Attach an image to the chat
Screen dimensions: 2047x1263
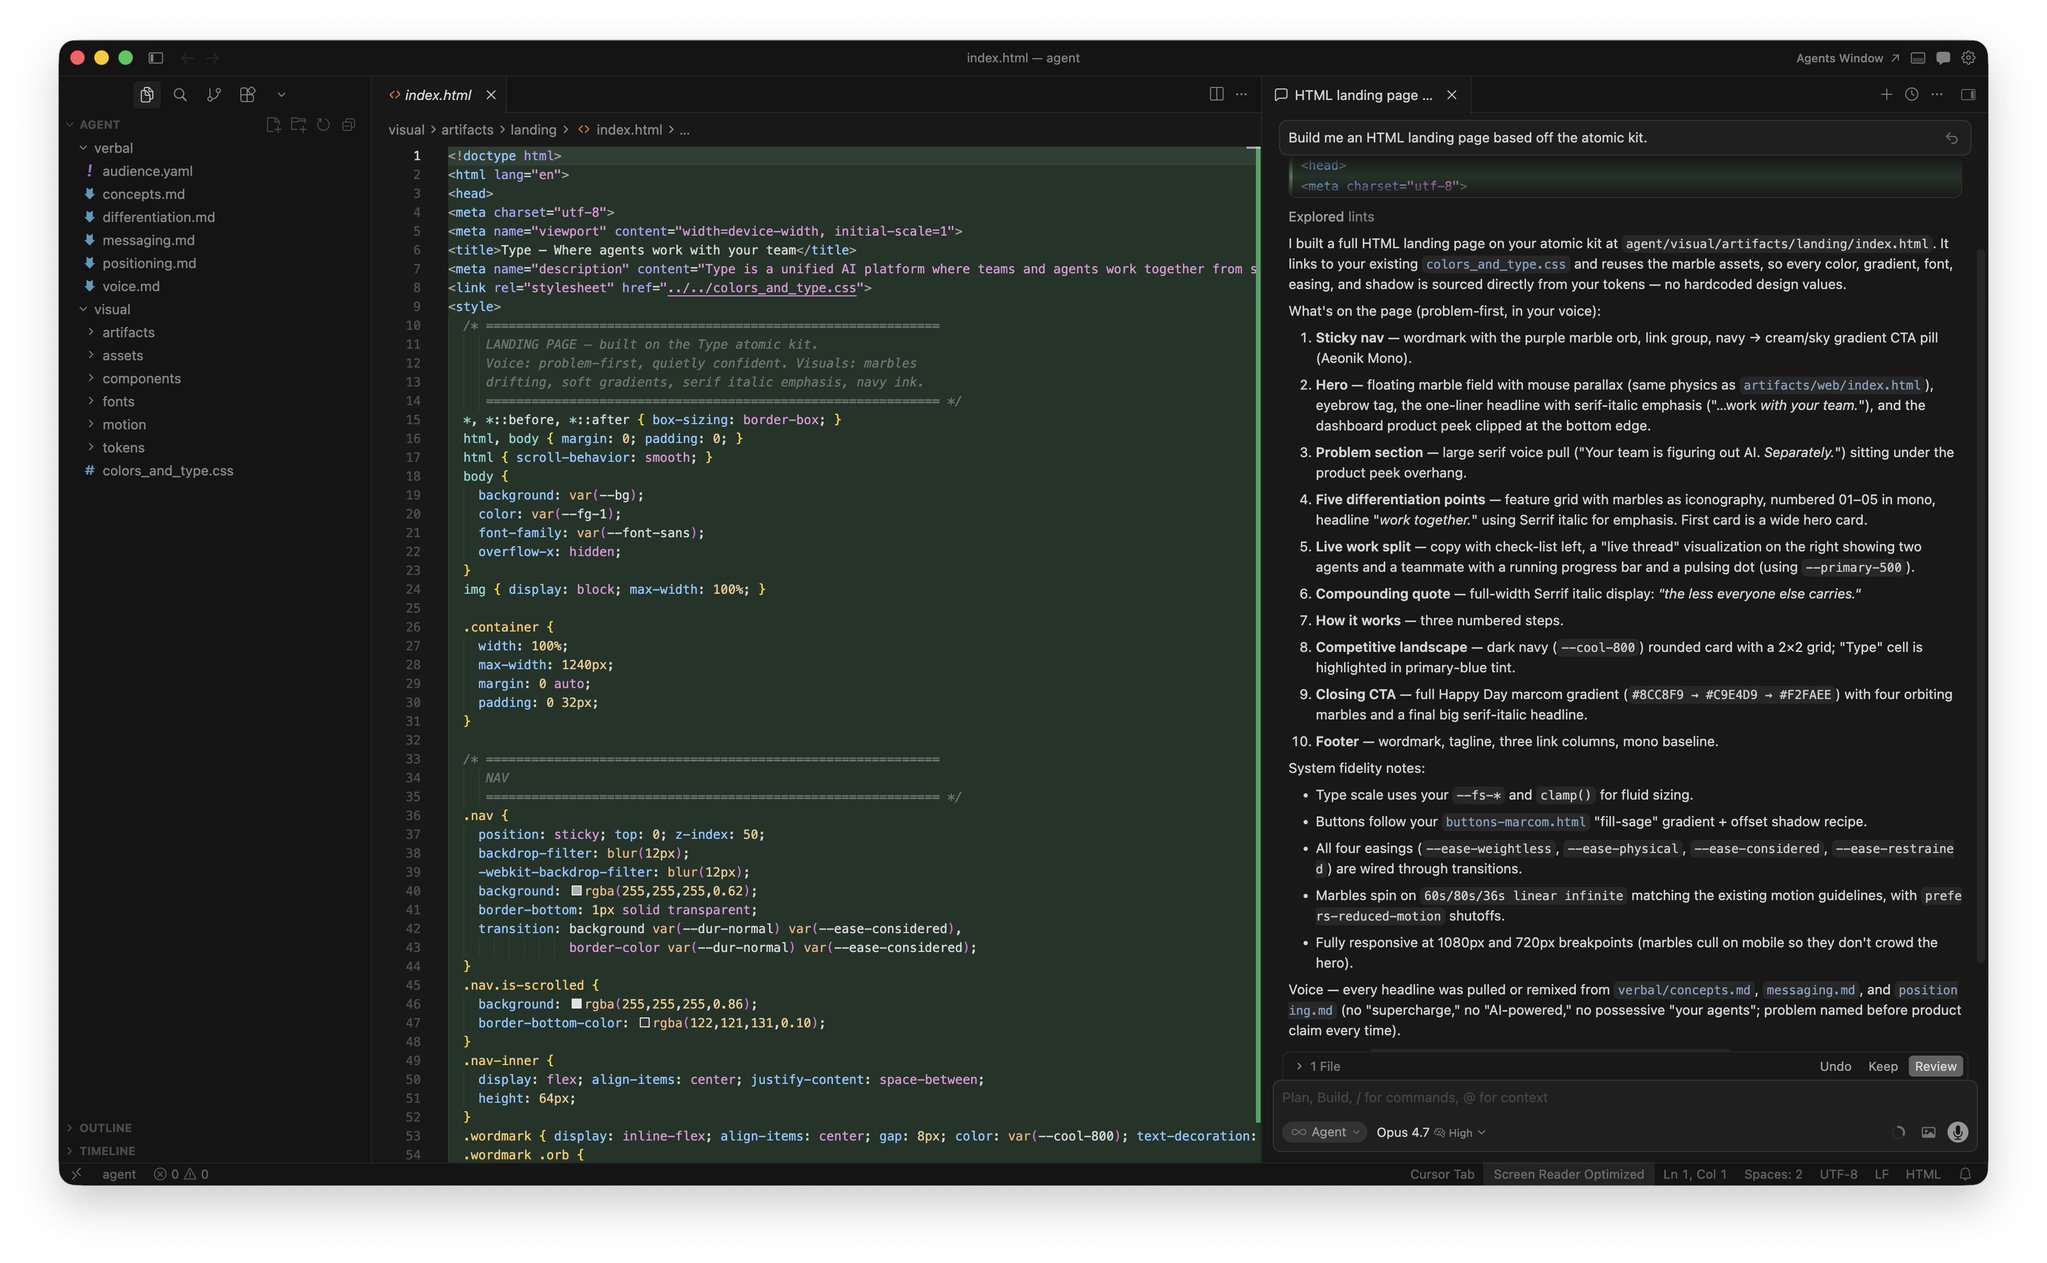click(1928, 1132)
